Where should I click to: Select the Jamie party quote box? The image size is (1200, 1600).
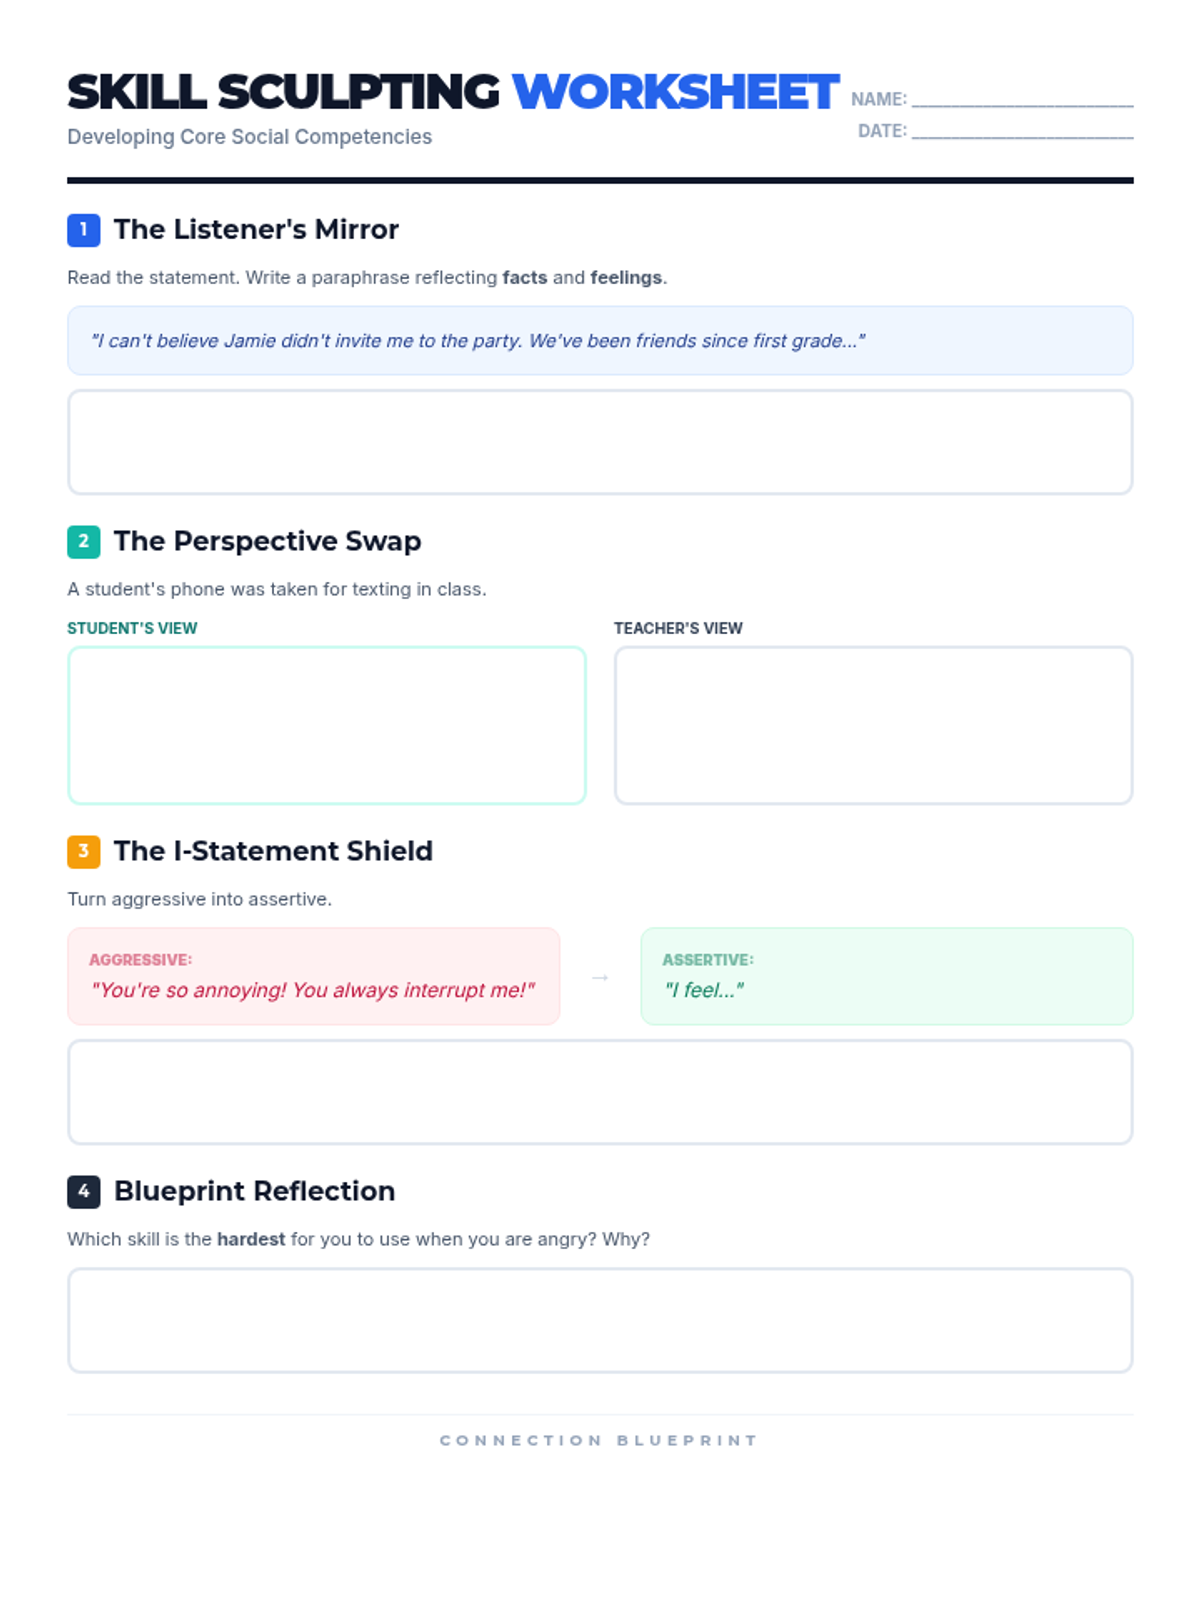pos(600,341)
